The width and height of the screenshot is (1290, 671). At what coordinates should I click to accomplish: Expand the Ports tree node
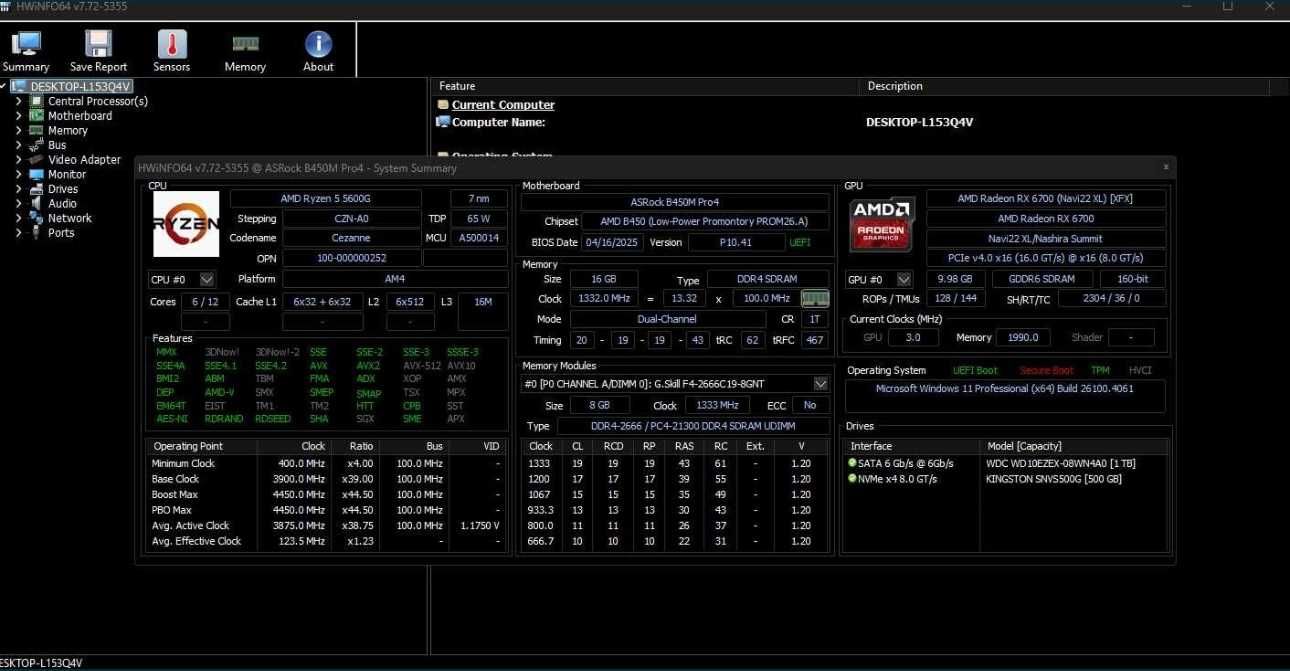(x=18, y=233)
